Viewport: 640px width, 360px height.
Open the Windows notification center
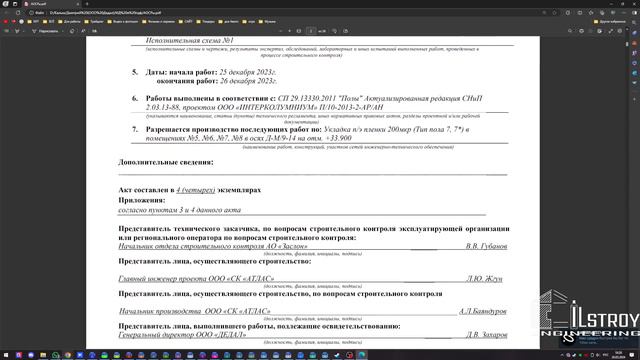point(632,355)
